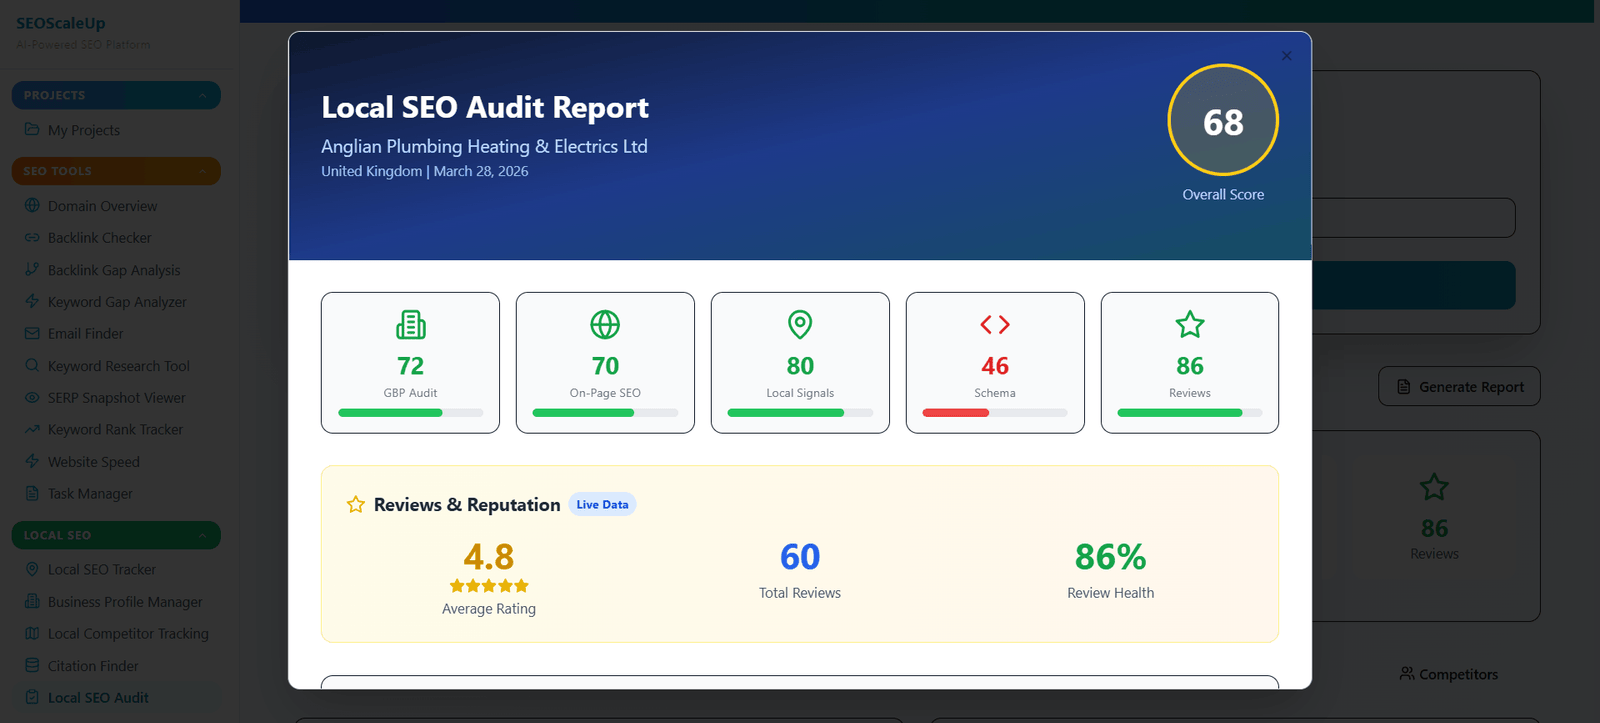Screen dimensions: 1600x723
Task: Open the Local SEO Audit sidebar link
Action: pyautogui.click(x=98, y=698)
